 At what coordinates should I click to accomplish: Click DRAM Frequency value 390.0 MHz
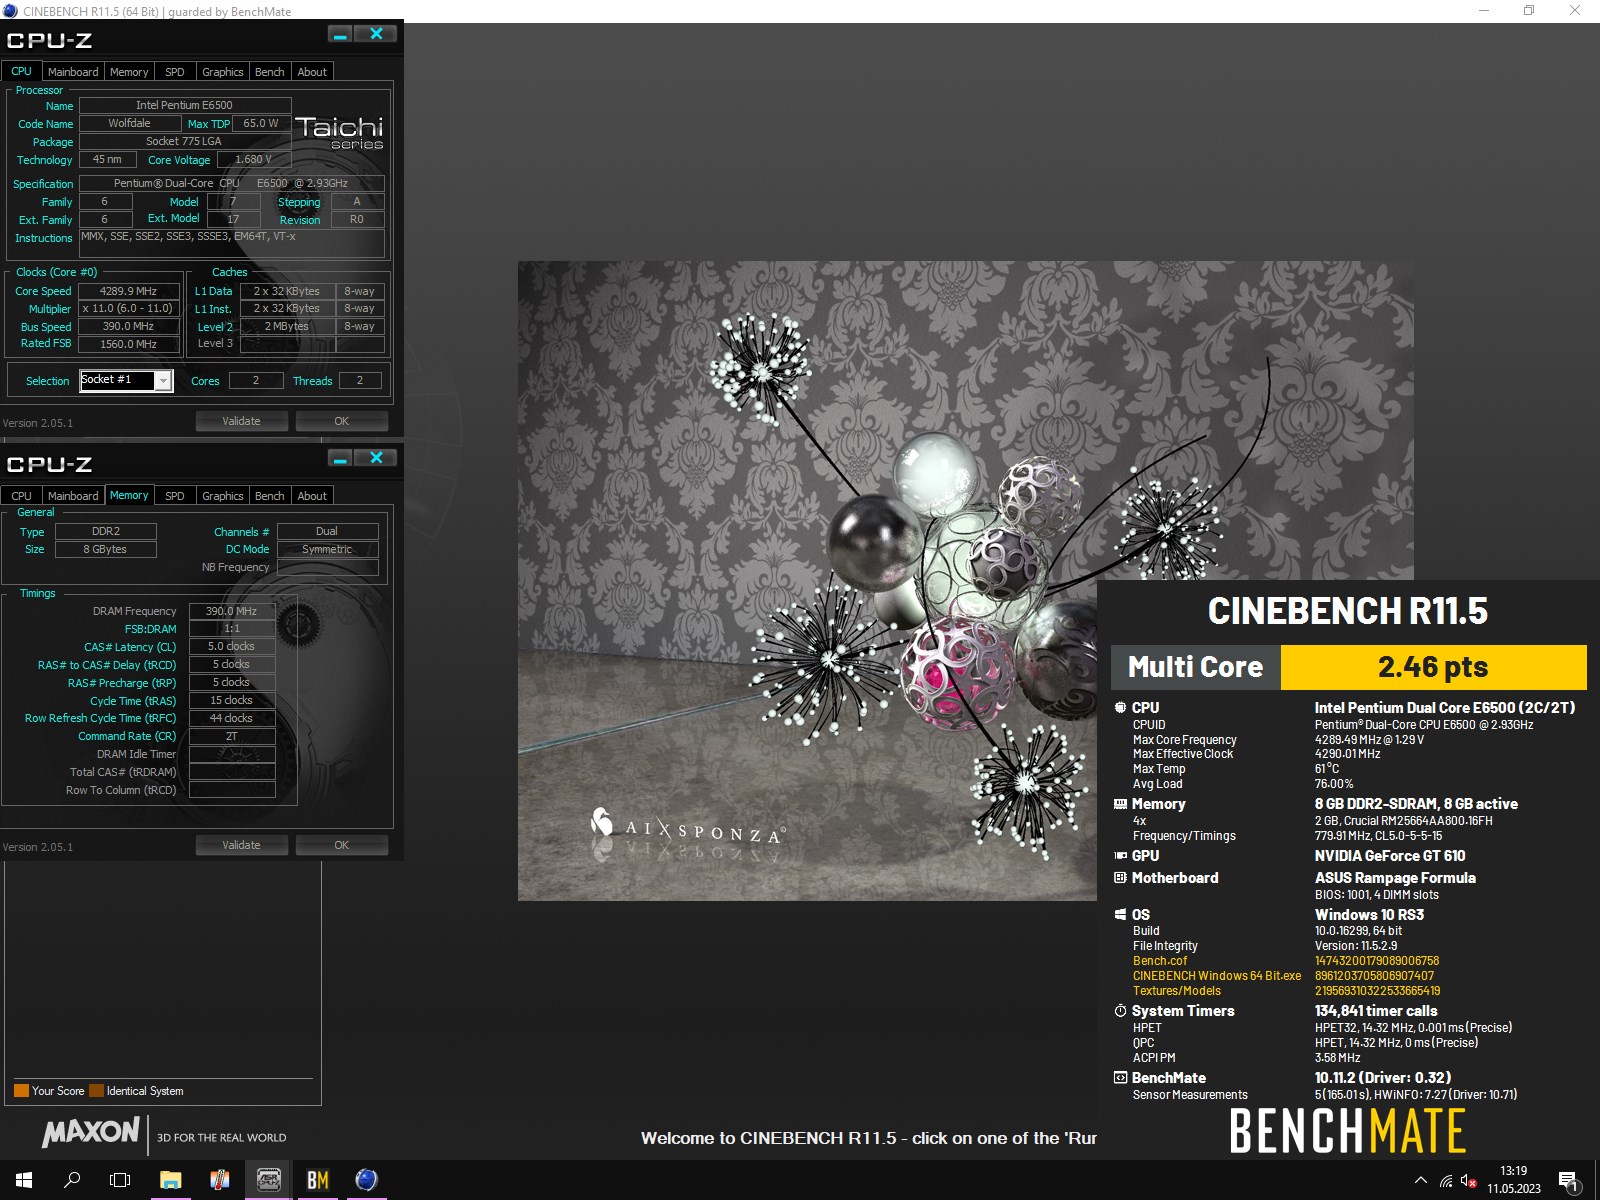point(232,611)
